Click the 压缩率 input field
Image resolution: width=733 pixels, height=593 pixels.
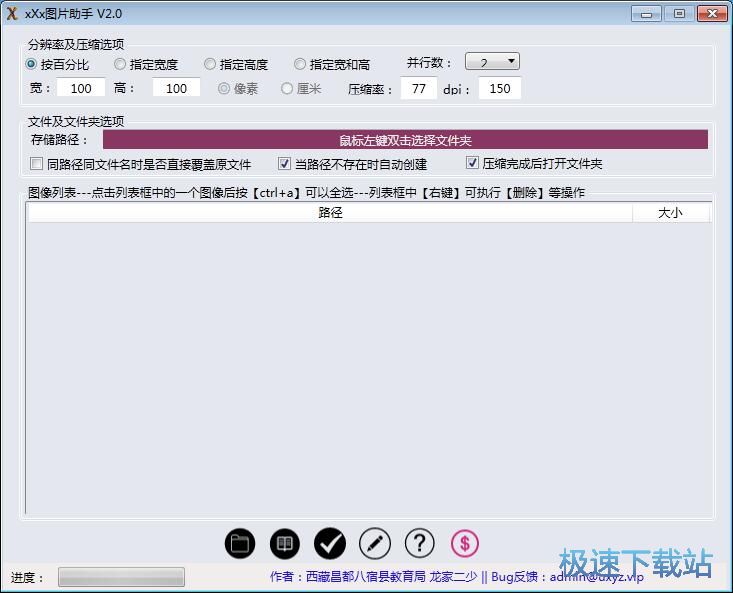coord(418,88)
